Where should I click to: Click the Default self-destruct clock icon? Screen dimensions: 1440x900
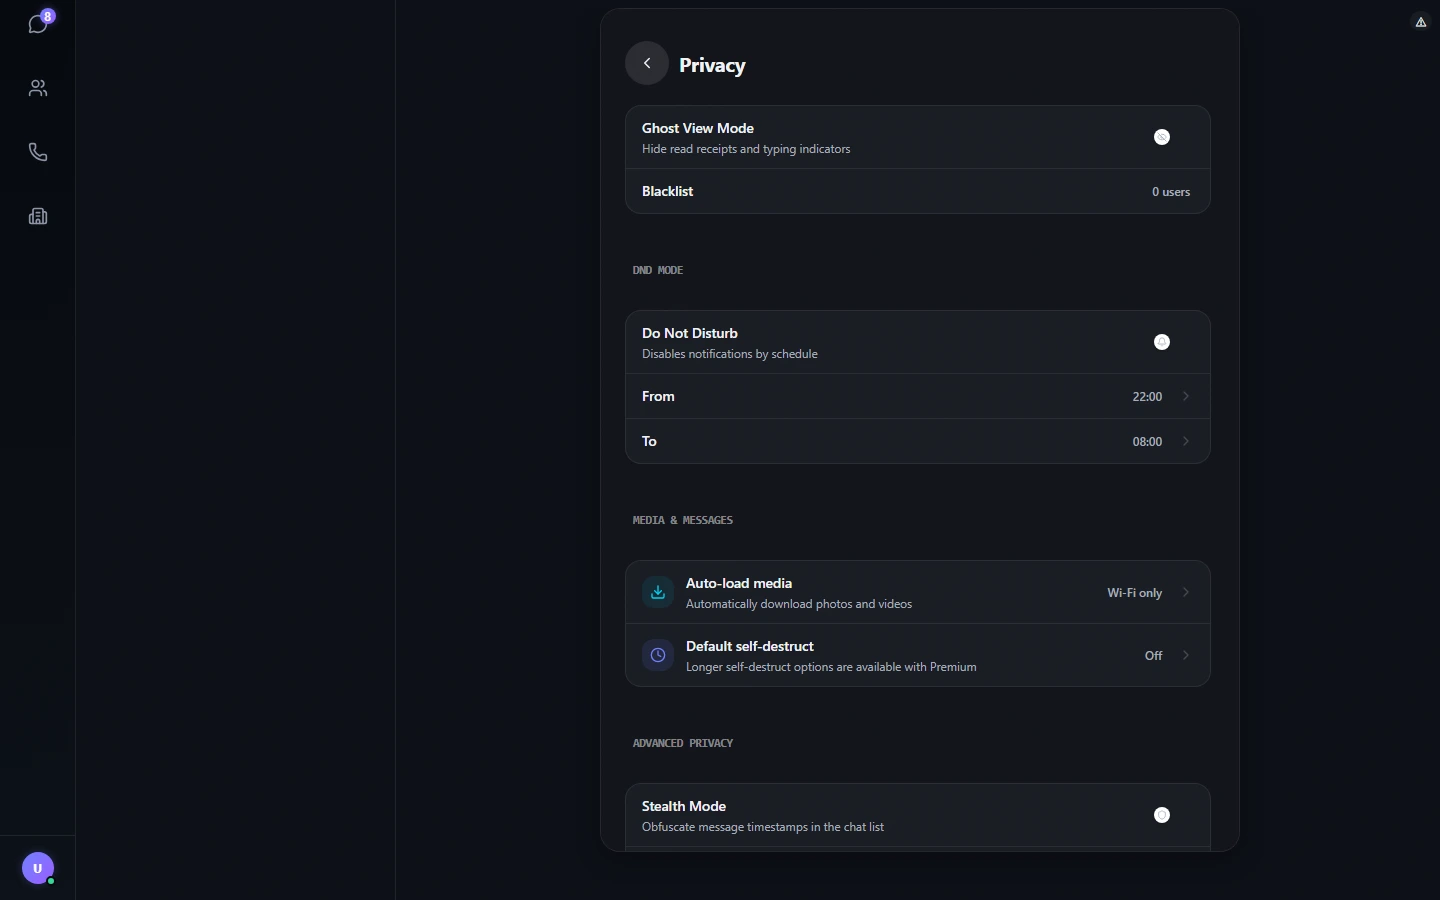tap(658, 655)
